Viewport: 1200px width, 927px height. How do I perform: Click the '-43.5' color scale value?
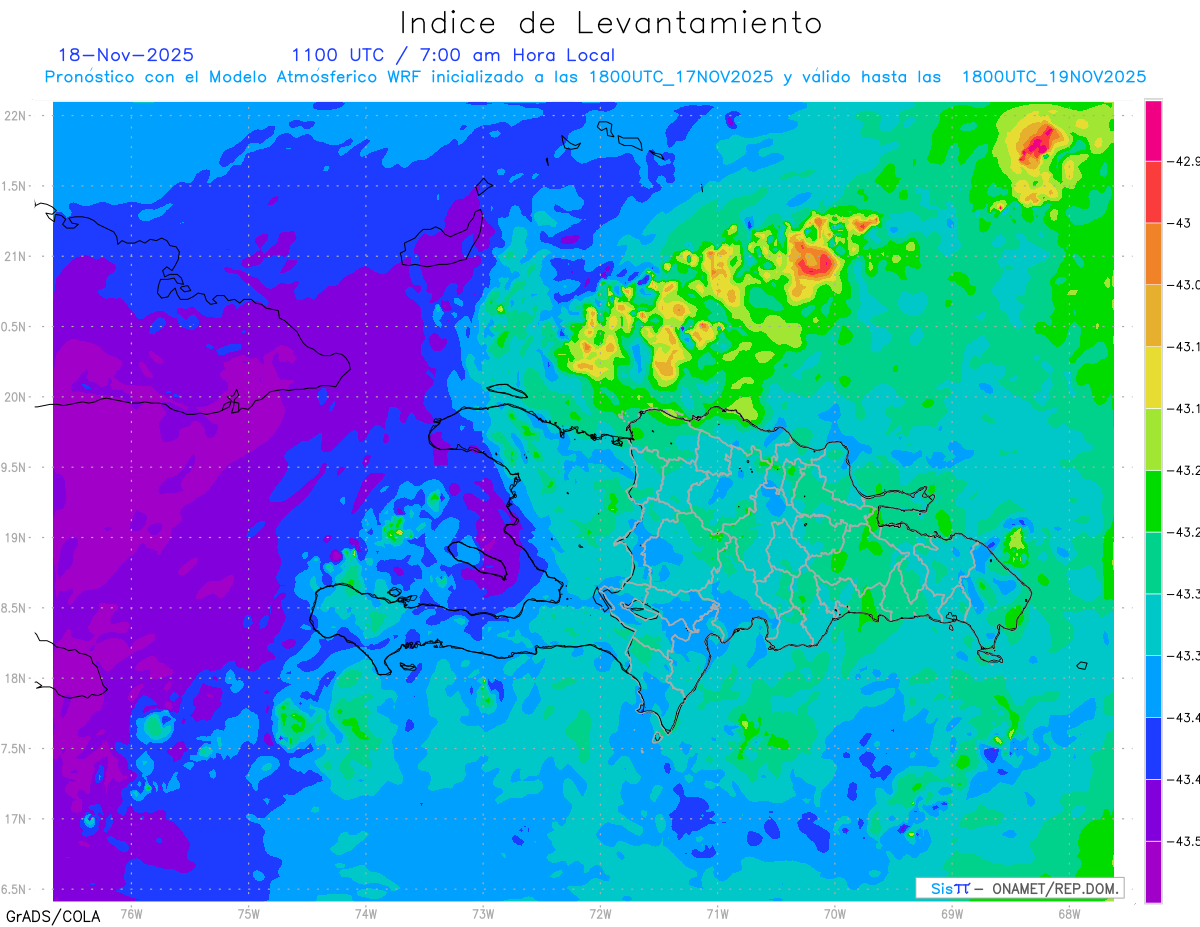(x=1186, y=841)
